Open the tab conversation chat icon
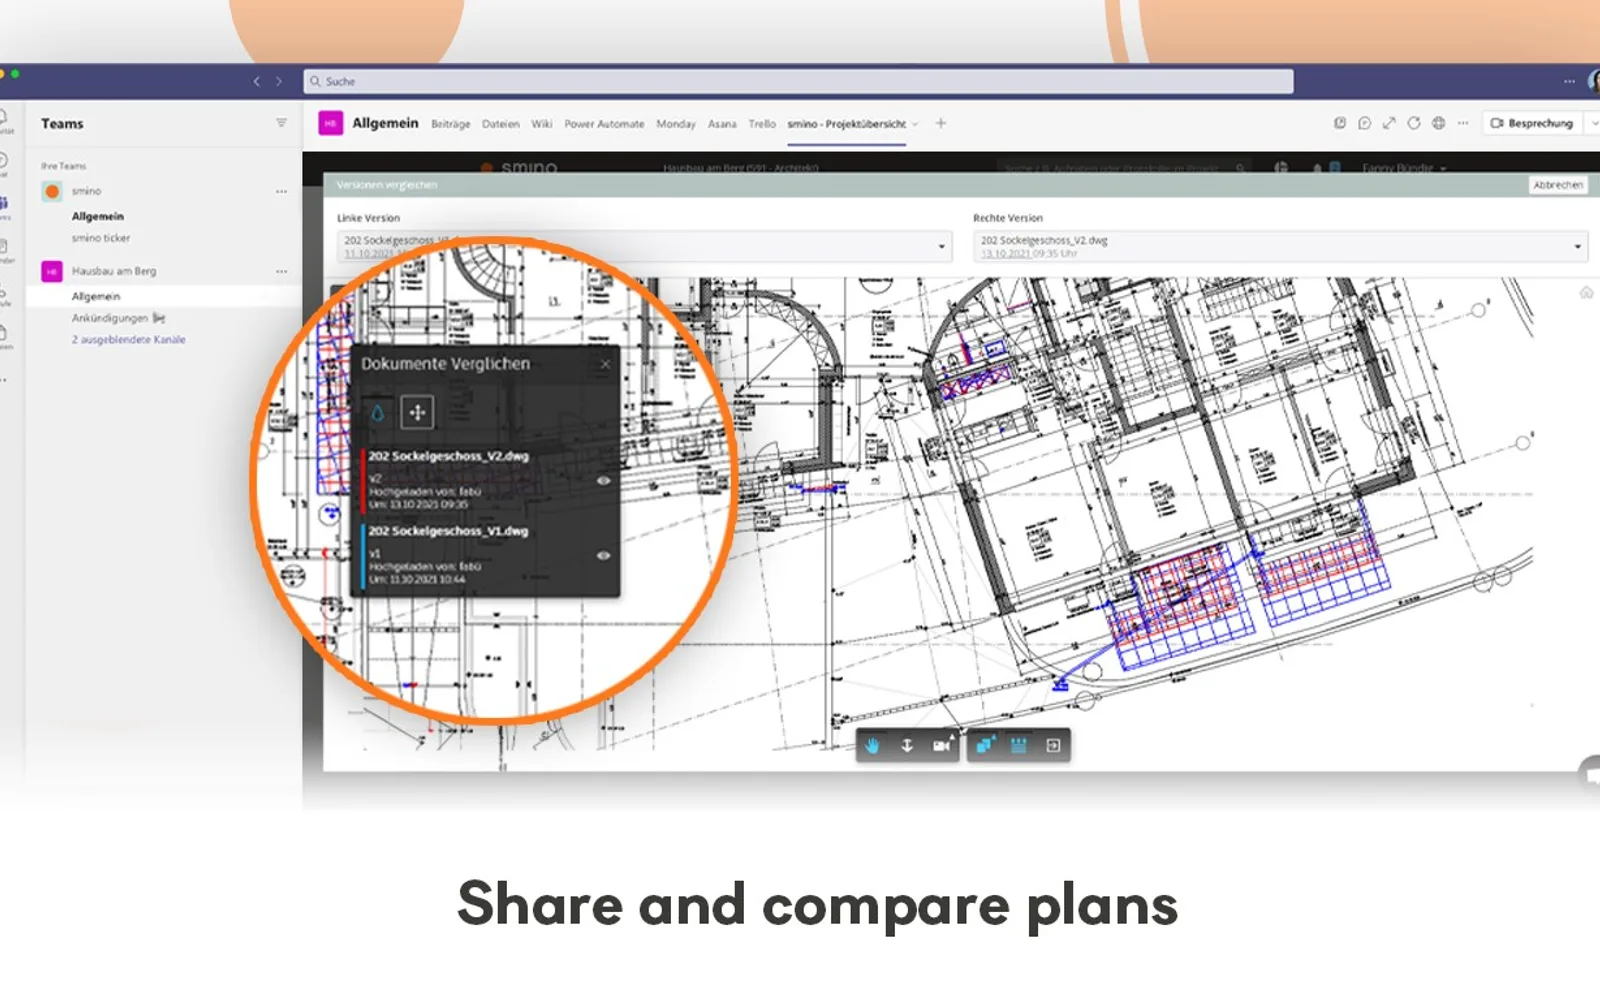 1365,123
